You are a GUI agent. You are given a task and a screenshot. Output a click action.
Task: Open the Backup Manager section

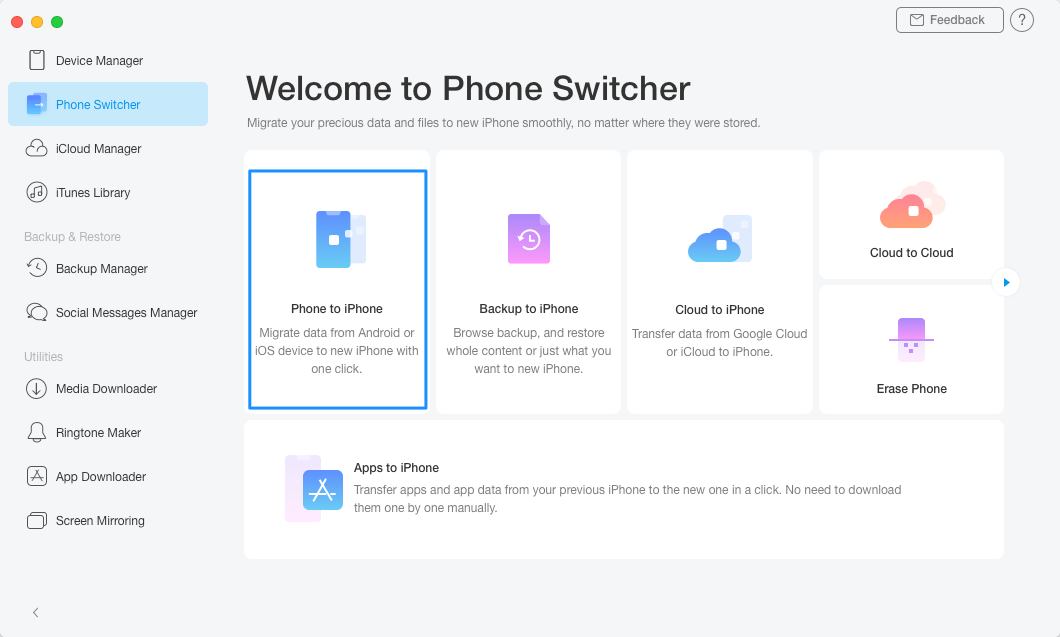pyautogui.click(x=108, y=268)
